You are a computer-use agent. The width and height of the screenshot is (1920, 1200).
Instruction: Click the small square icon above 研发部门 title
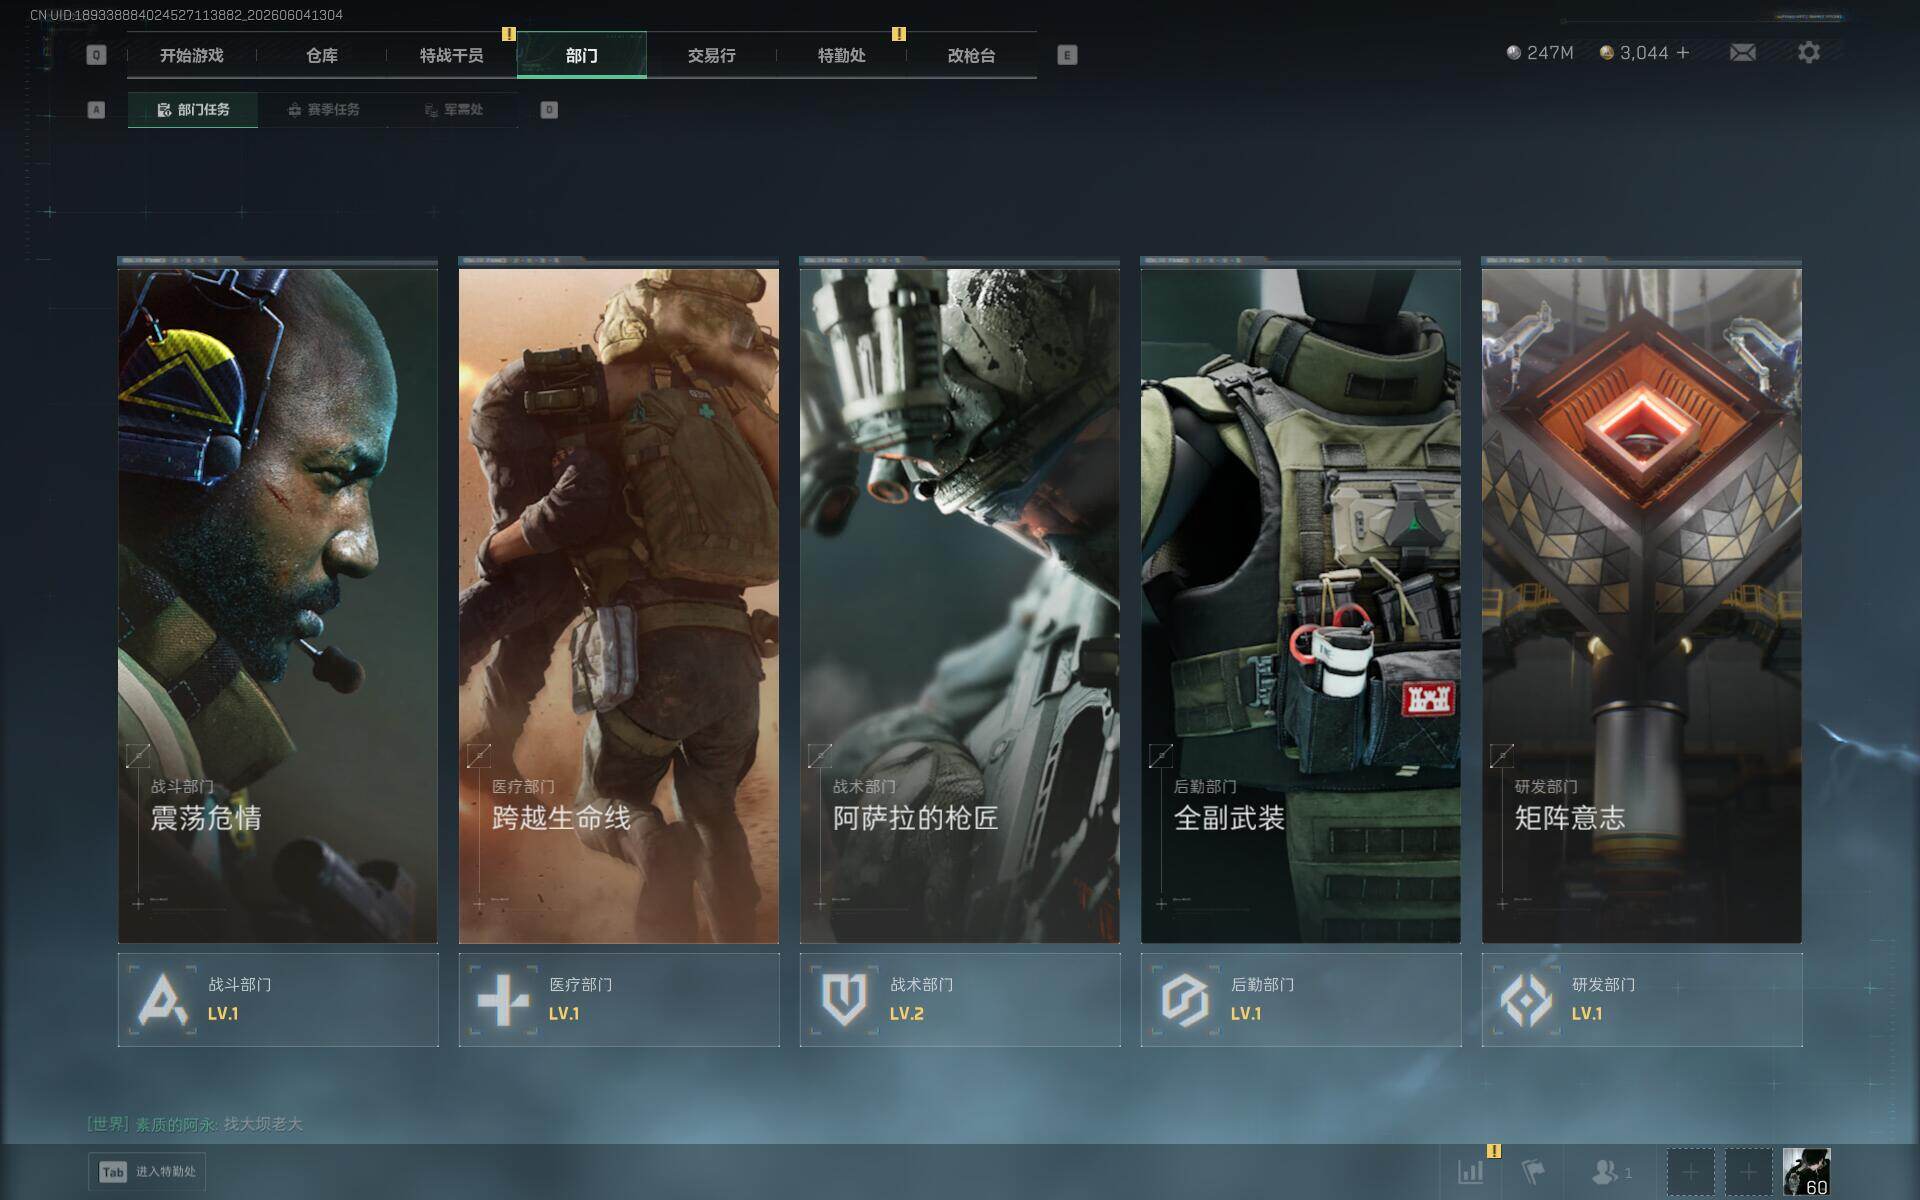point(1502,756)
